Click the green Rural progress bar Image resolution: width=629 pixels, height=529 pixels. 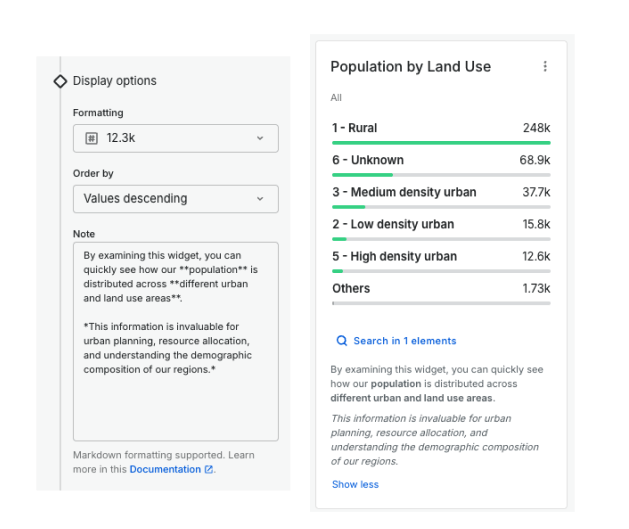(440, 143)
